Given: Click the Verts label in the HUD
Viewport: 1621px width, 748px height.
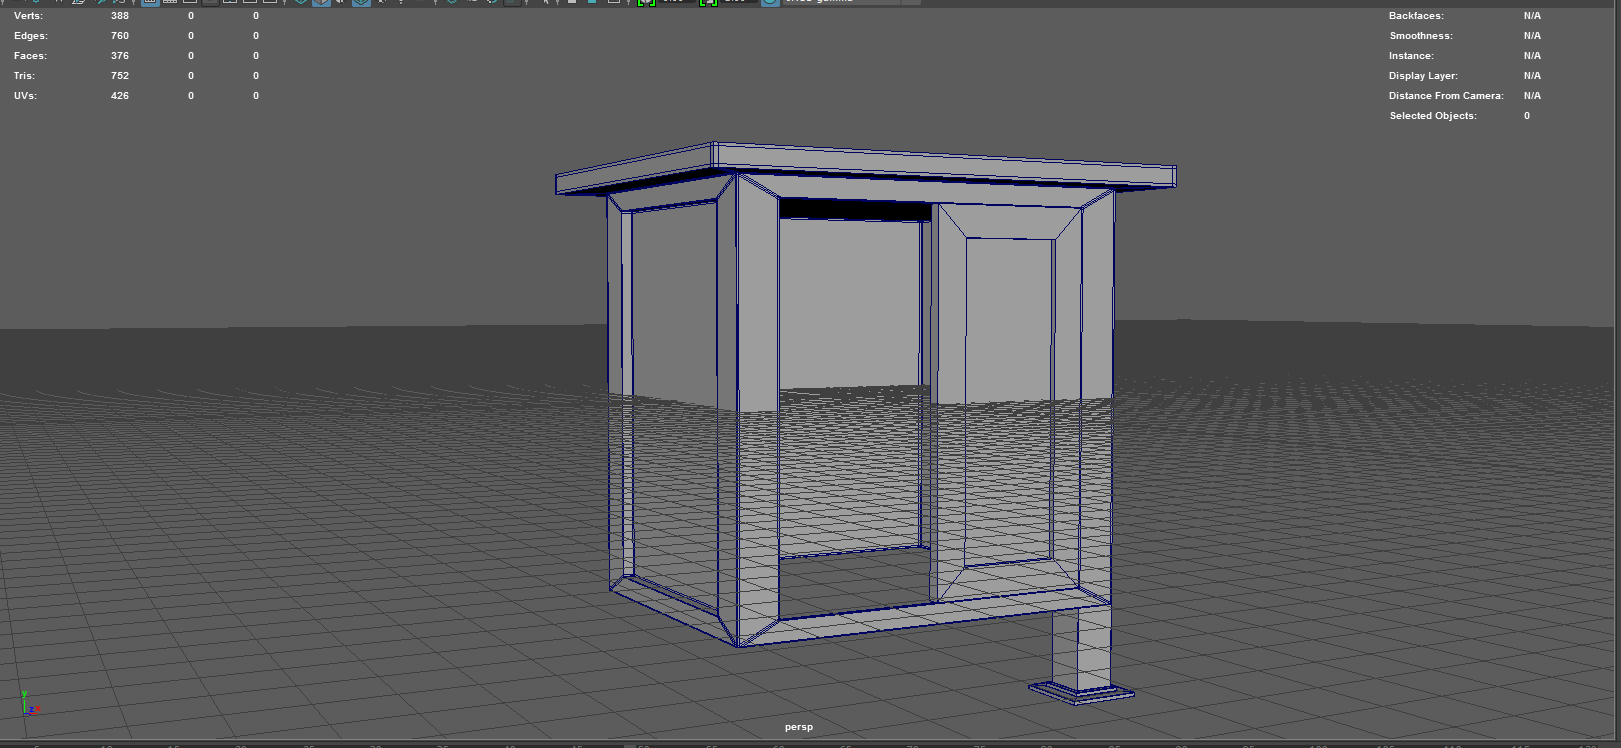Looking at the screenshot, I should coord(28,16).
